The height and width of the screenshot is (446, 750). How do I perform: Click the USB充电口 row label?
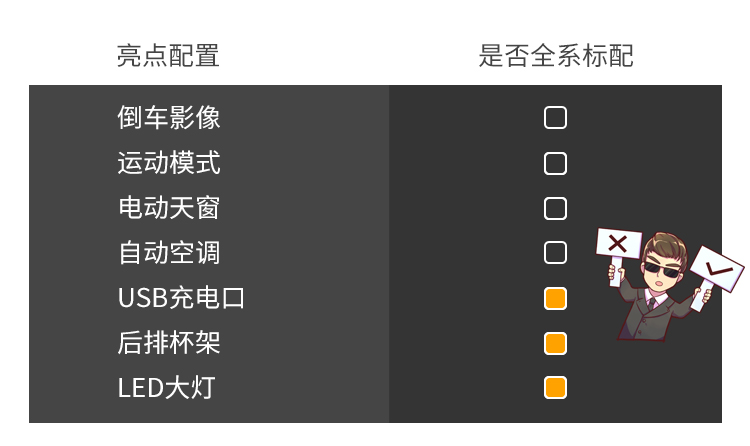click(181, 298)
